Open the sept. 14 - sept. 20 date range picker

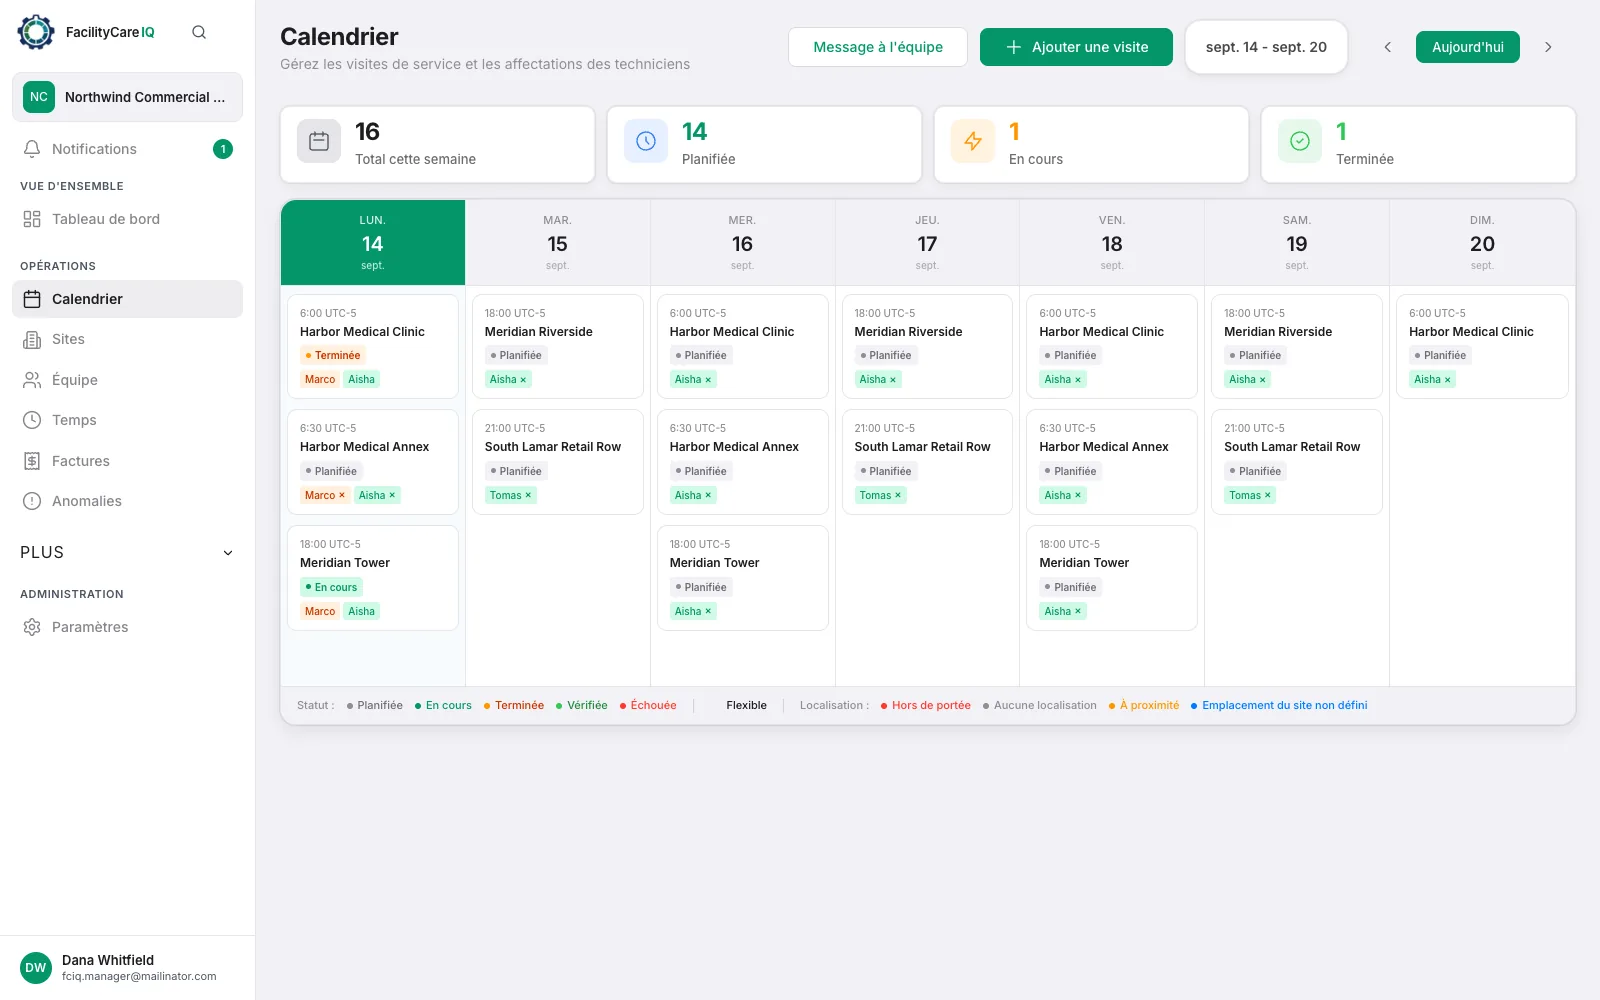(x=1266, y=47)
